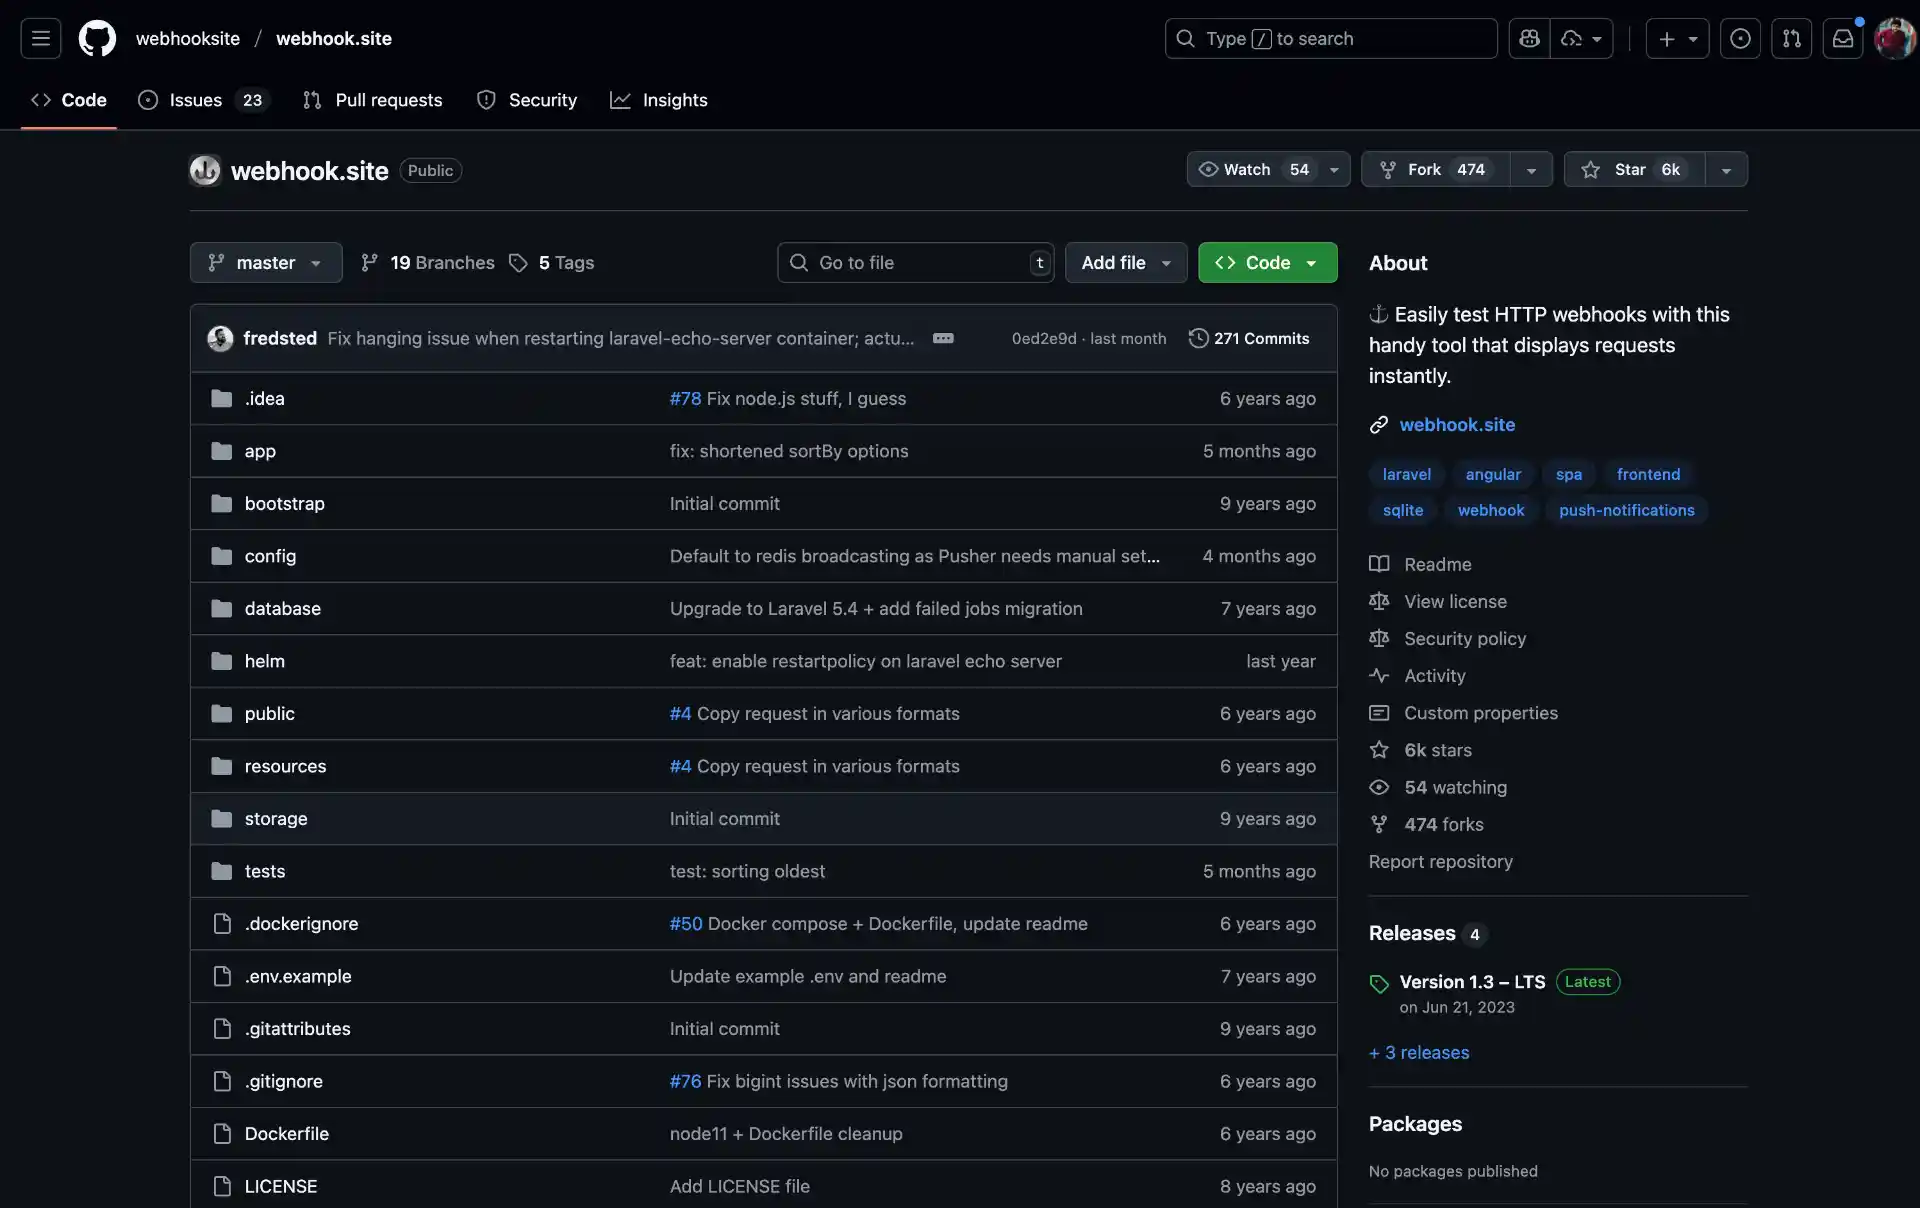Open issue #78 in .idea commit message

pyautogui.click(x=685, y=398)
